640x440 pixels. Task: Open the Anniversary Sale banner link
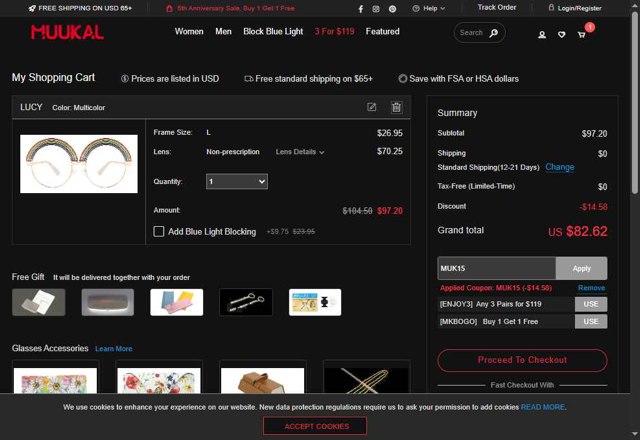(x=231, y=8)
